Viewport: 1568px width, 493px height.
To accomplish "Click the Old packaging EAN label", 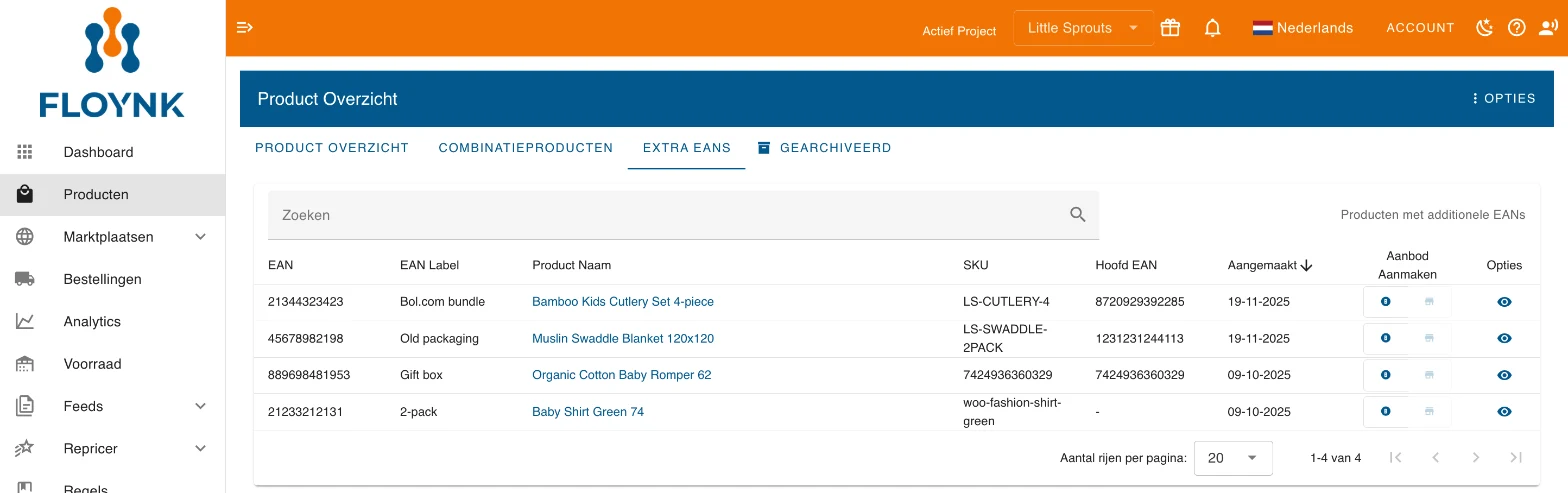I will pyautogui.click(x=439, y=338).
